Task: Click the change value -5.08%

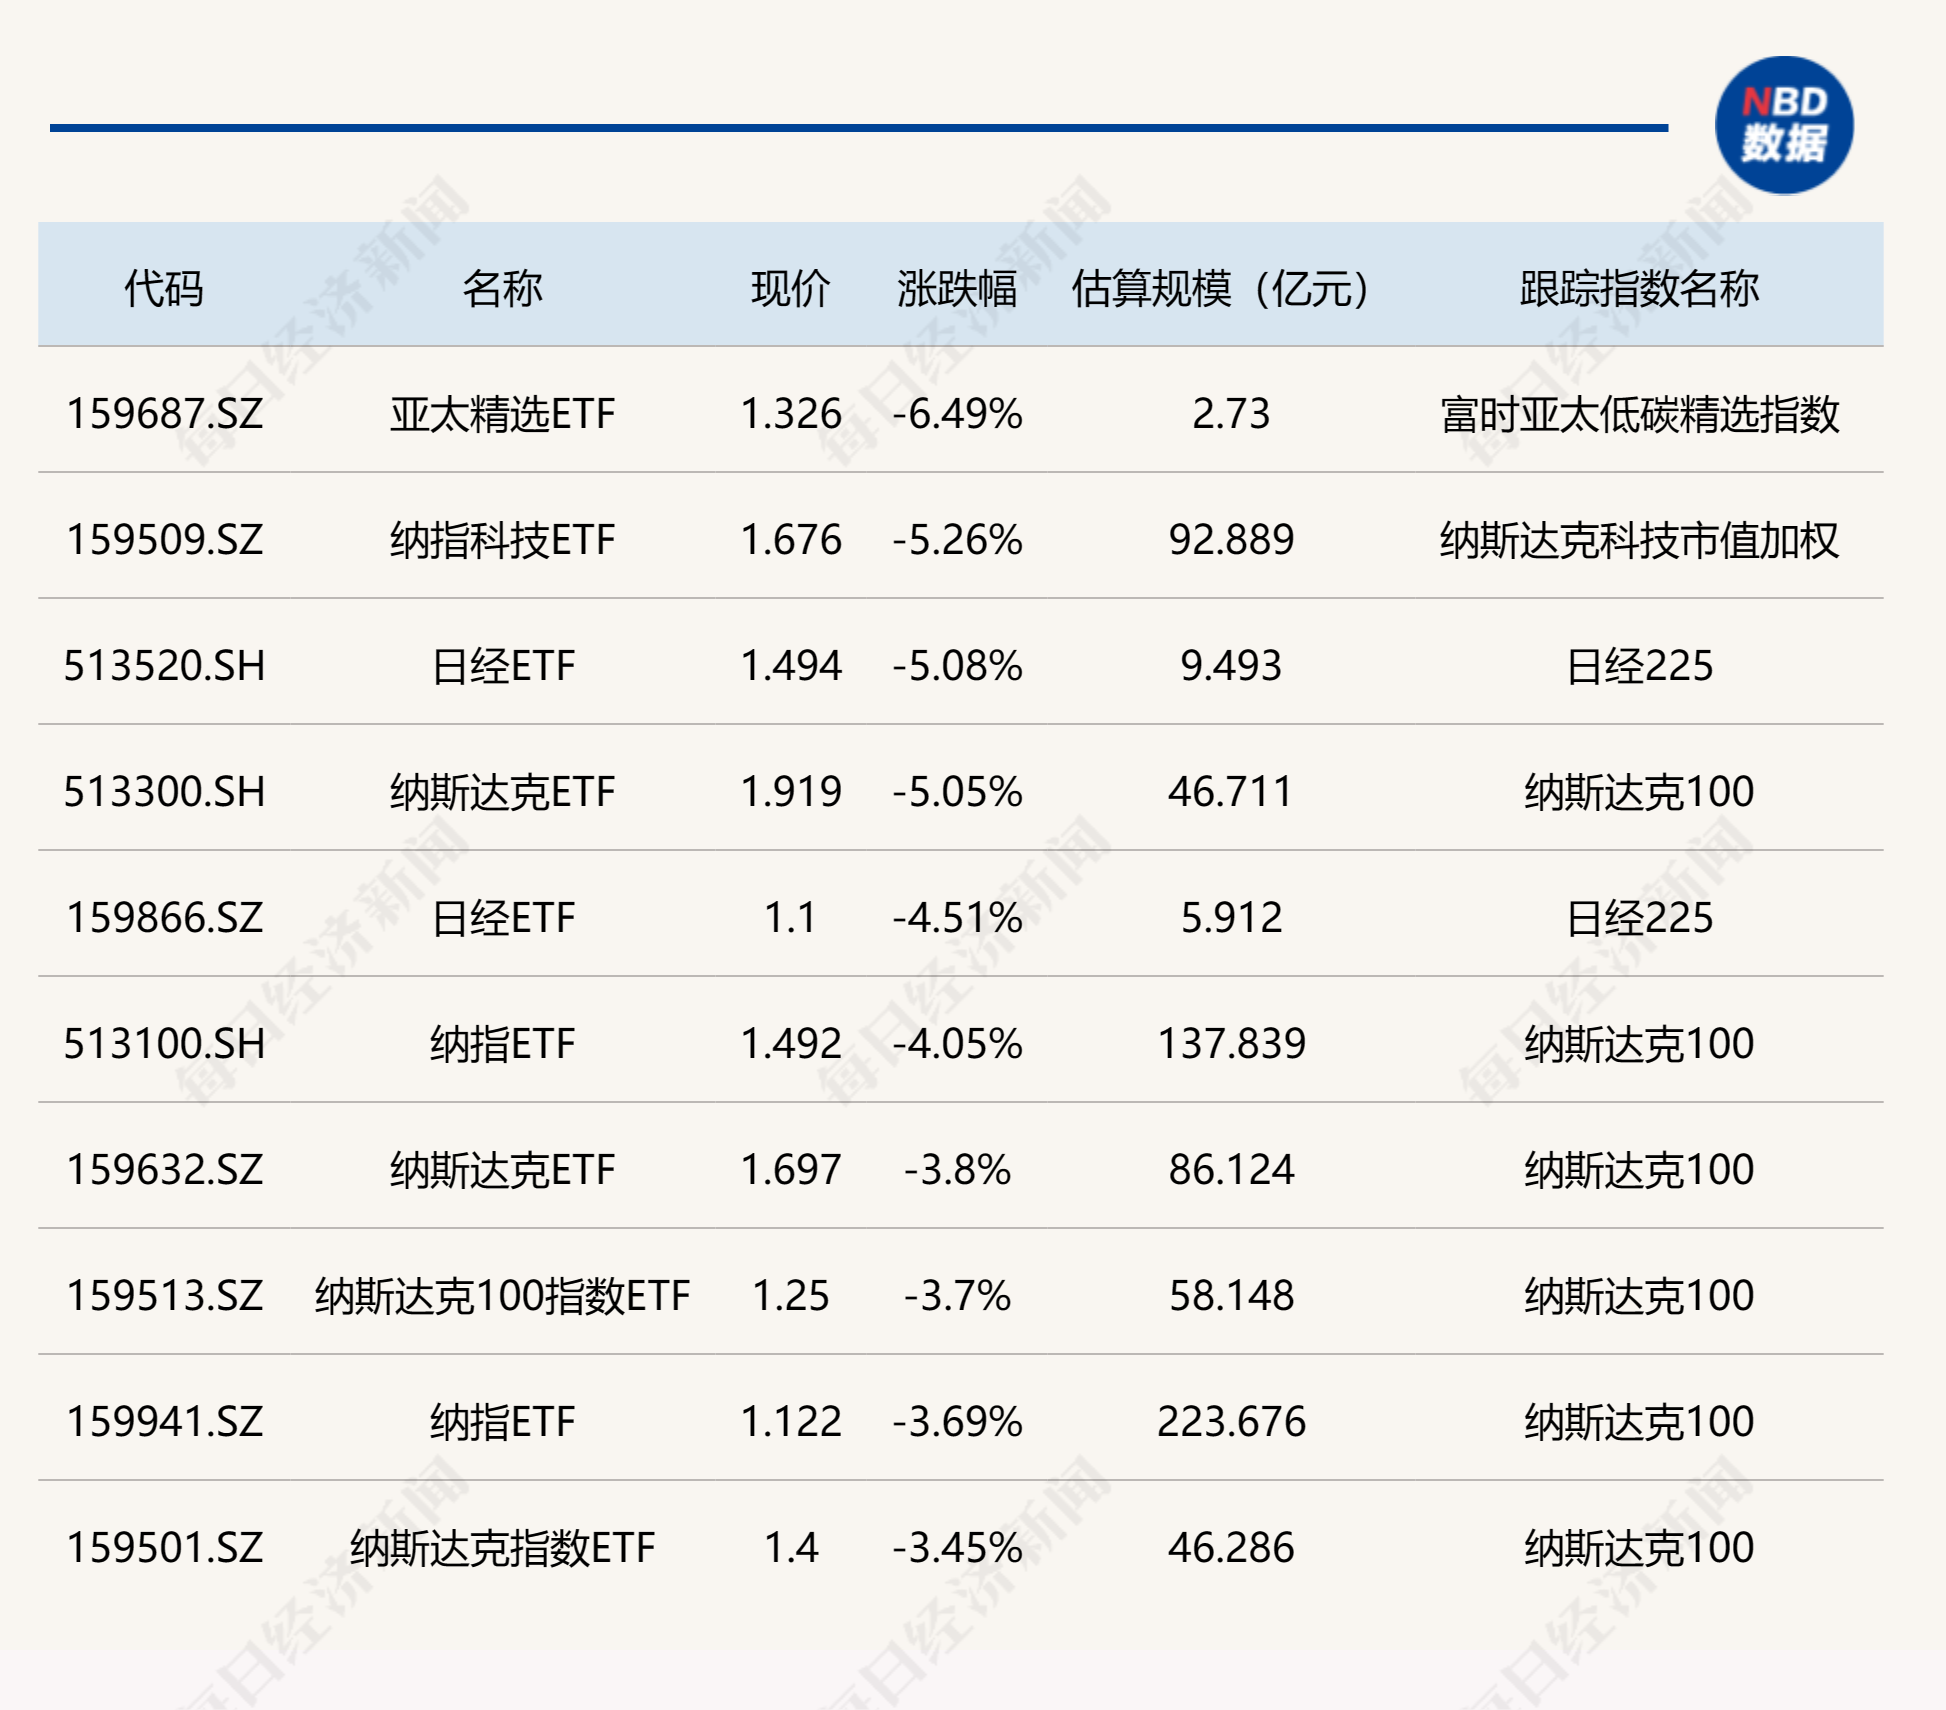Action: pyautogui.click(x=957, y=666)
